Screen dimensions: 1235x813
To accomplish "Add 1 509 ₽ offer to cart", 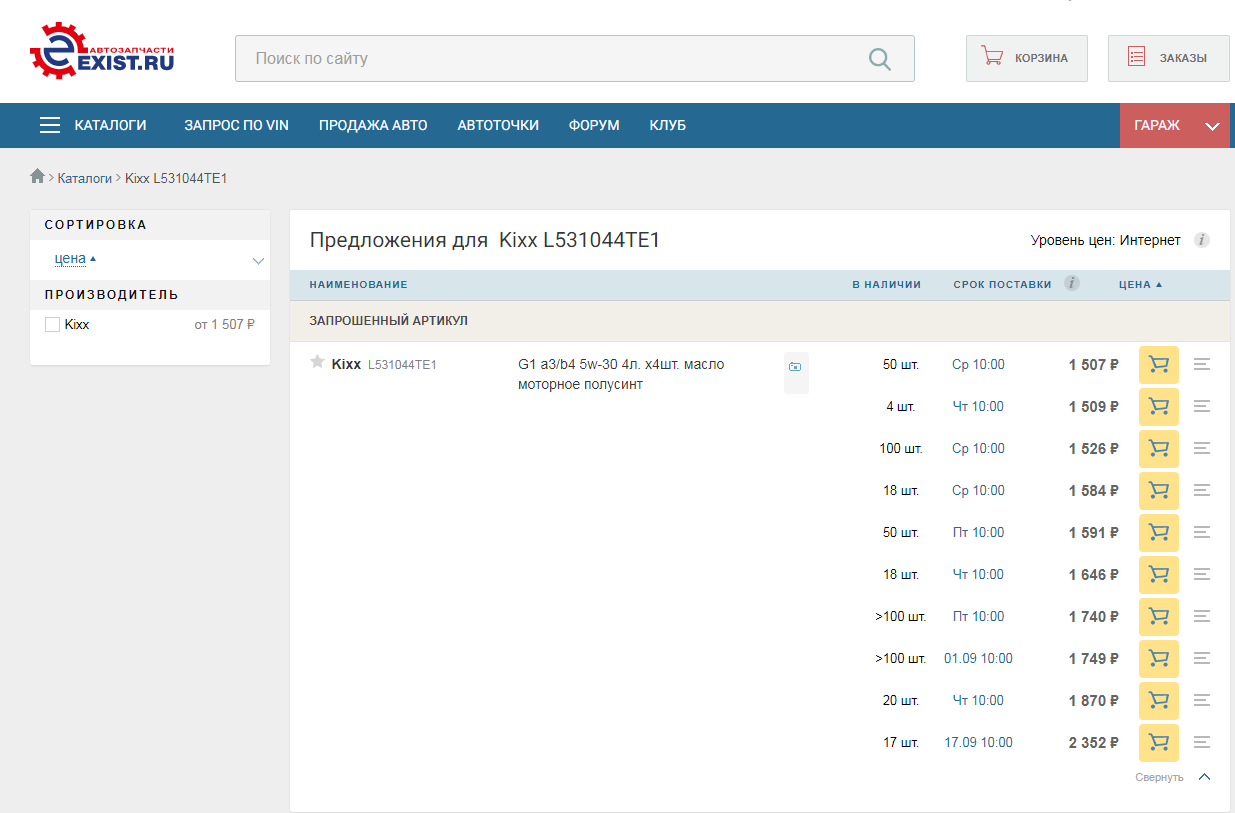I will (1159, 407).
